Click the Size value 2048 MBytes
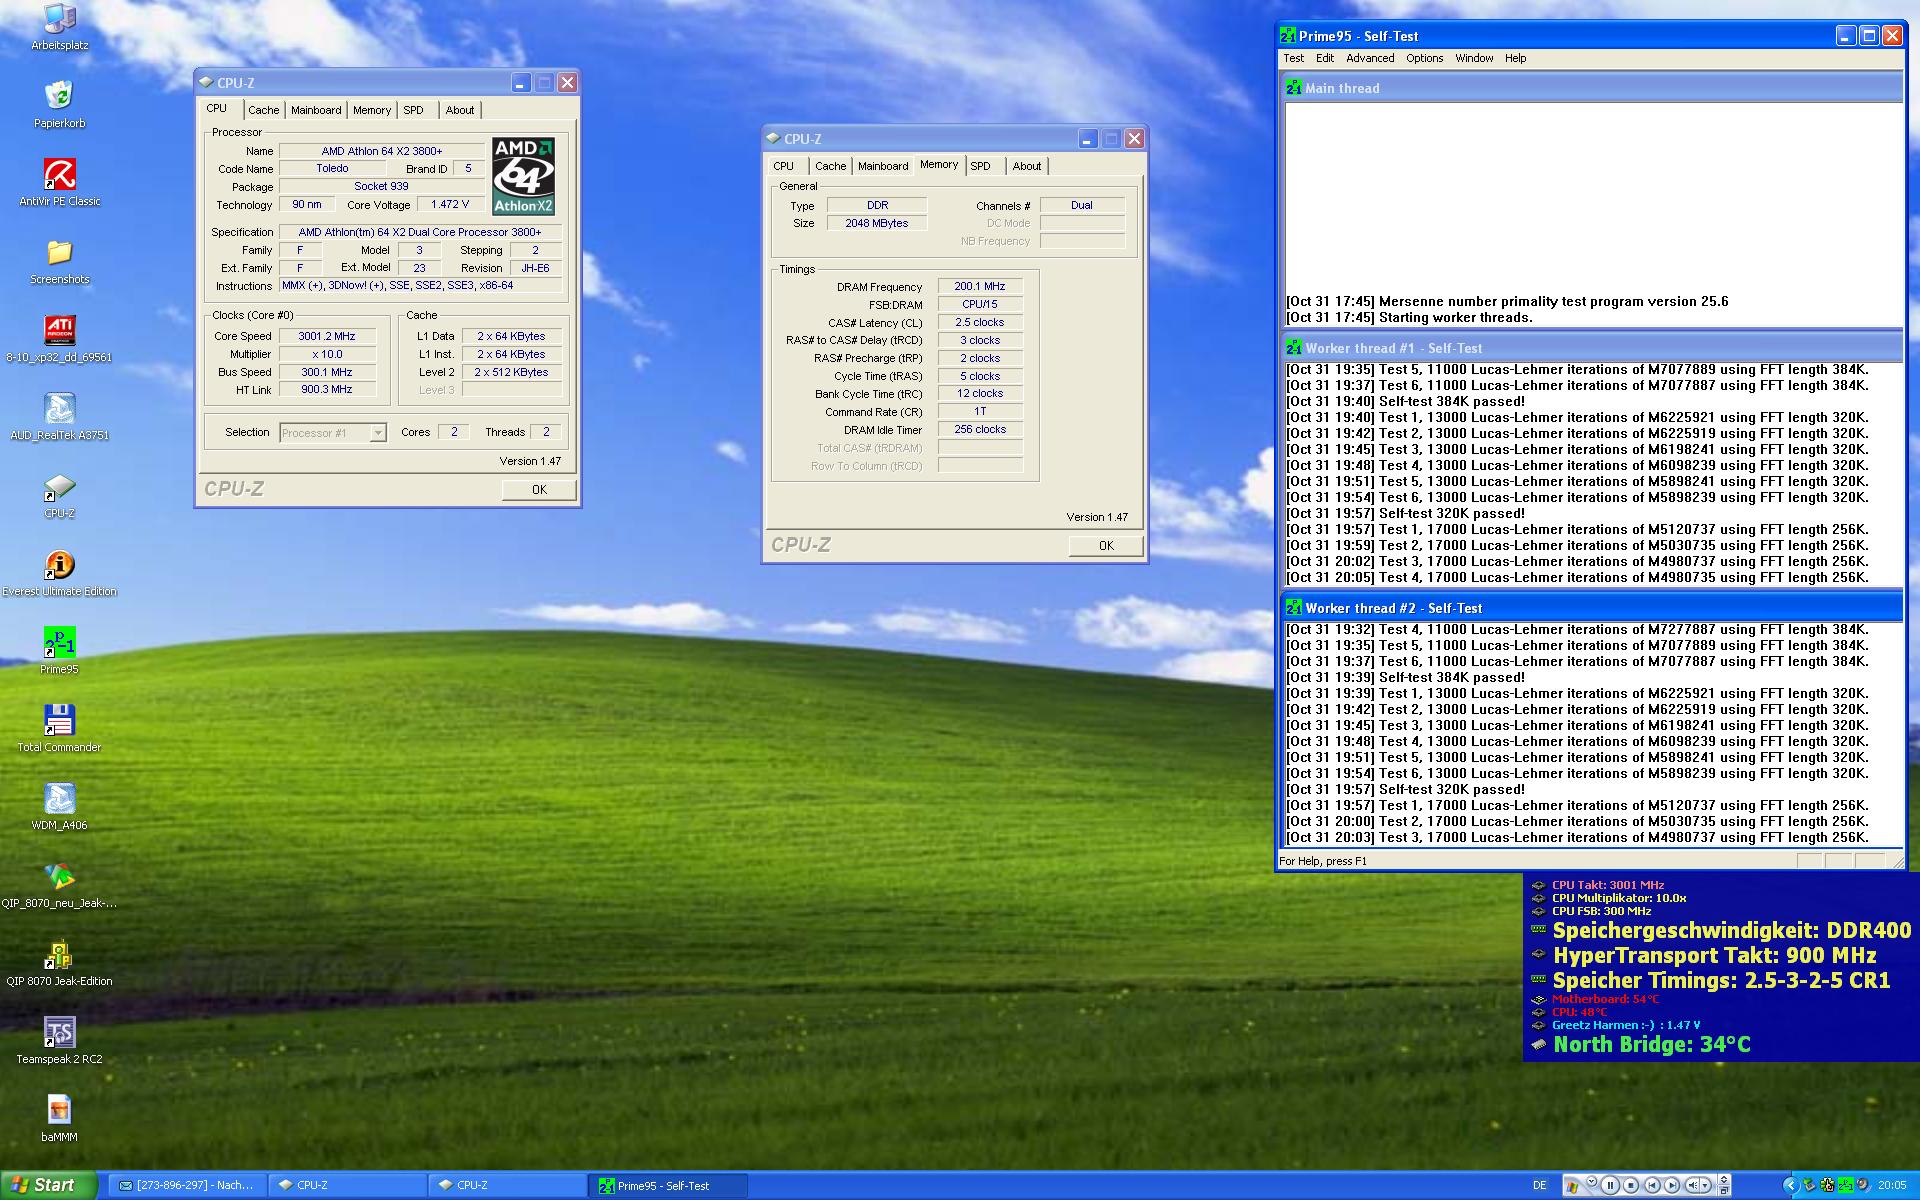The height and width of the screenshot is (1200, 1920). tap(877, 223)
